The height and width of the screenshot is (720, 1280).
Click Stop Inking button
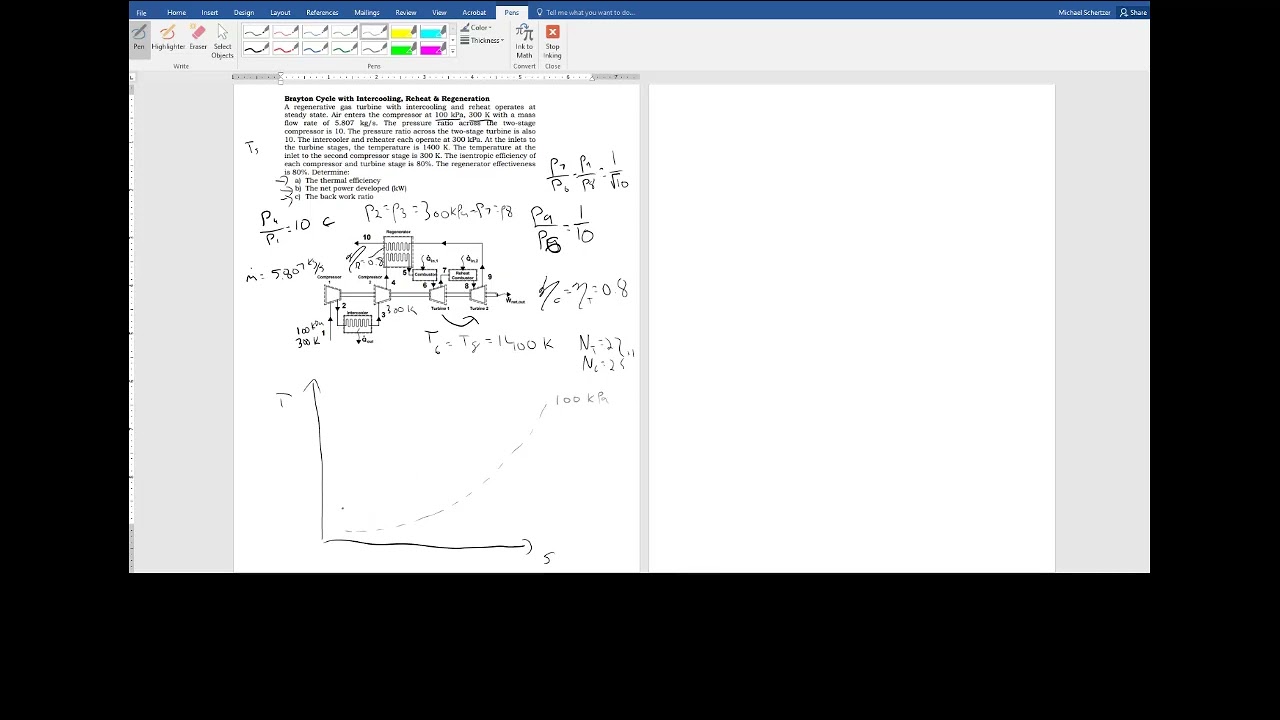[552, 41]
